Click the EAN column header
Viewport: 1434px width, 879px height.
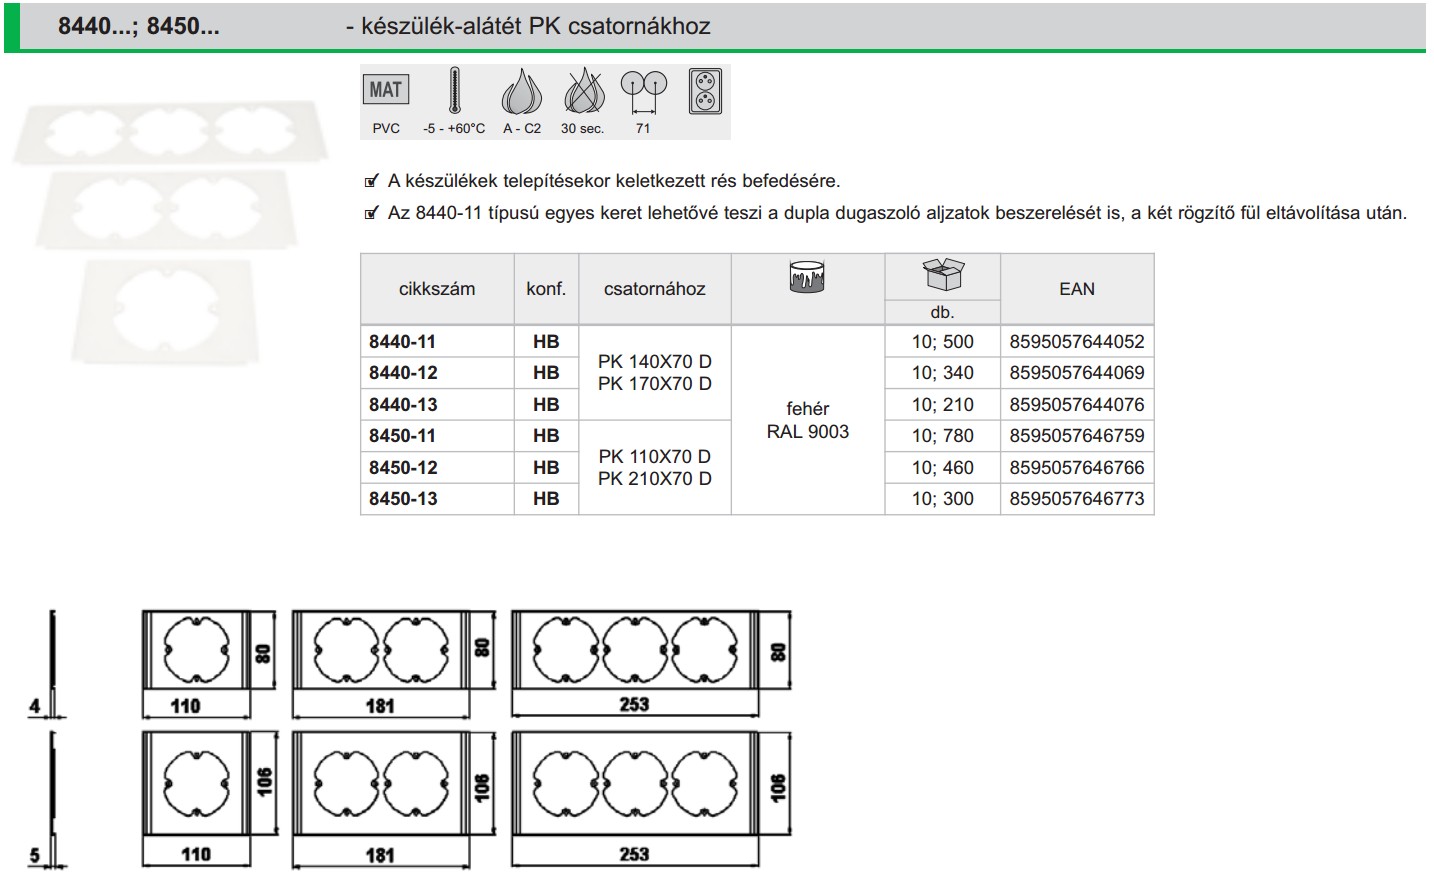coord(1076,289)
